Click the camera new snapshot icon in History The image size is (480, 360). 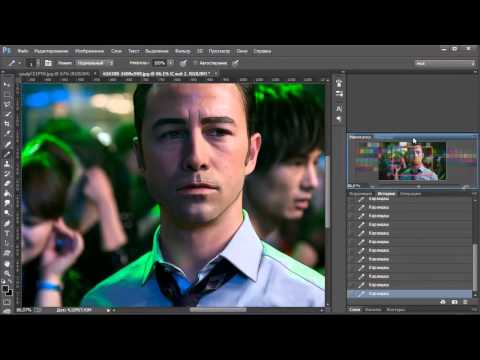[x=454, y=302]
